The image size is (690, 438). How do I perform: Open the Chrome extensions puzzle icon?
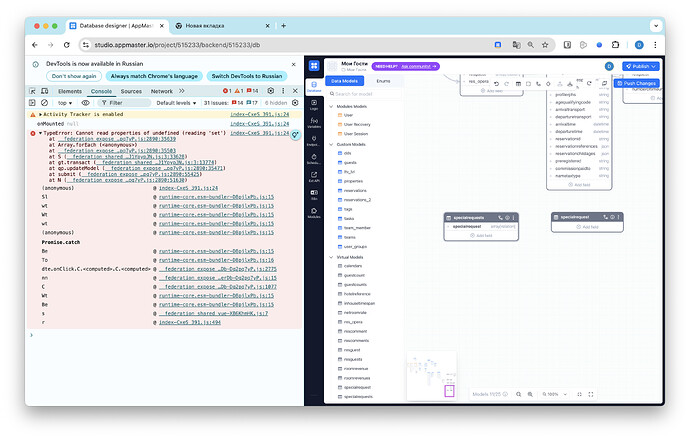pos(615,45)
